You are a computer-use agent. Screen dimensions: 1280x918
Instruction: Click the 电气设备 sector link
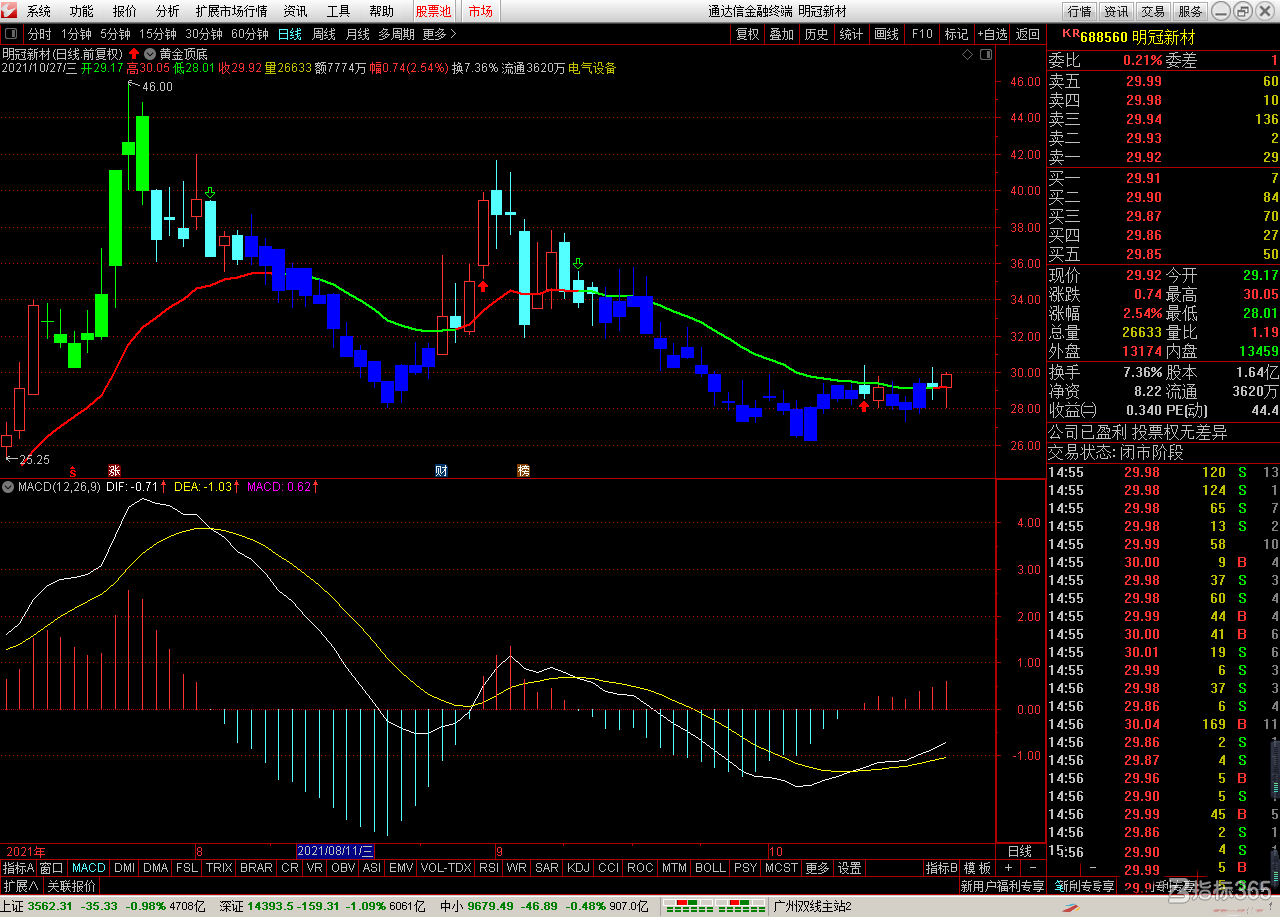(592, 68)
